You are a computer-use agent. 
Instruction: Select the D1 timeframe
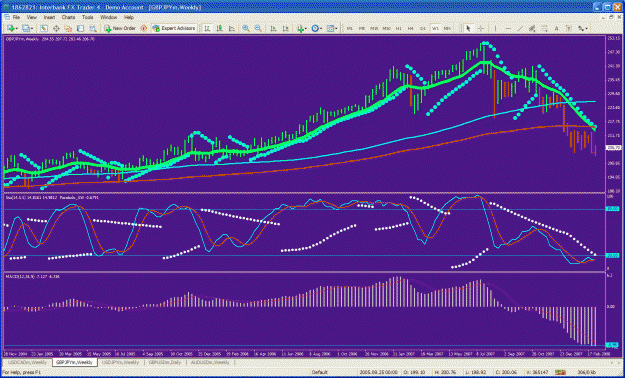[423, 28]
